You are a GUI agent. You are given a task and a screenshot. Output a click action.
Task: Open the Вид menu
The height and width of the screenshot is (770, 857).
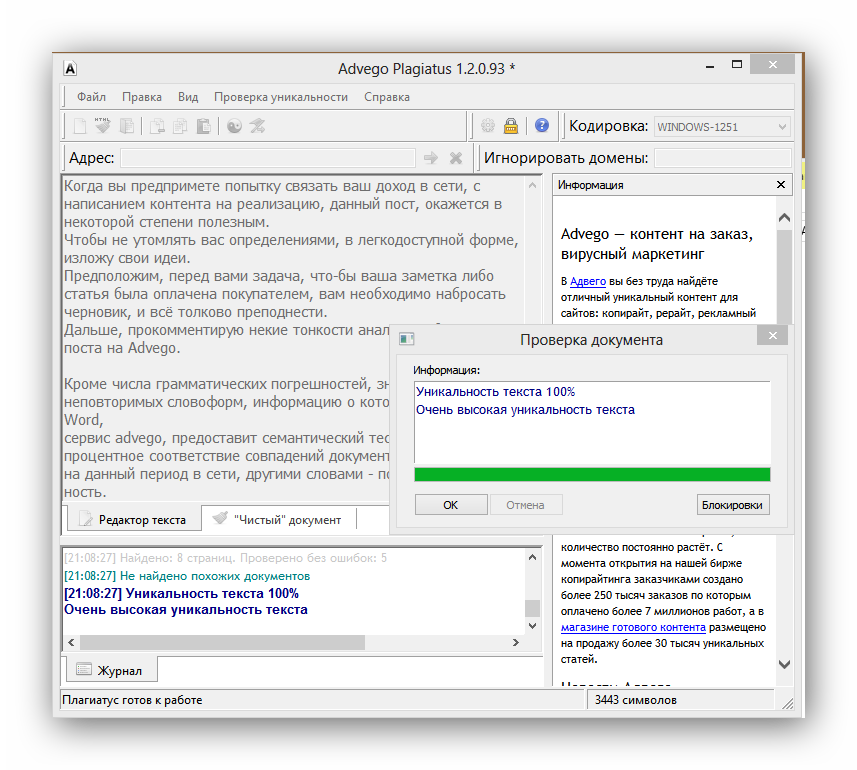point(188,97)
